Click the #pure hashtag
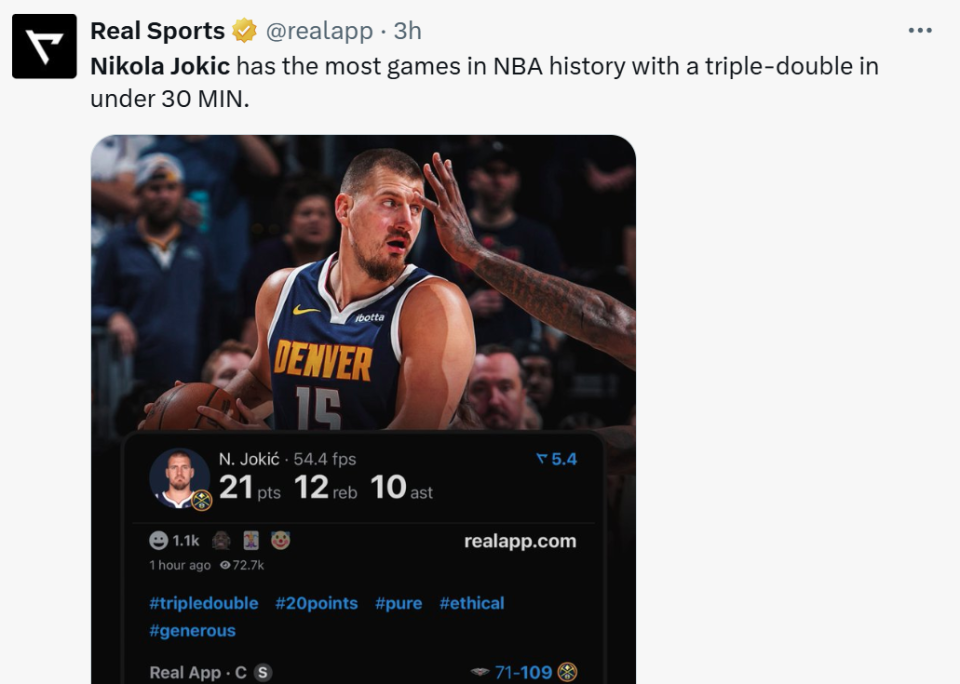The image size is (960, 684). 398,603
